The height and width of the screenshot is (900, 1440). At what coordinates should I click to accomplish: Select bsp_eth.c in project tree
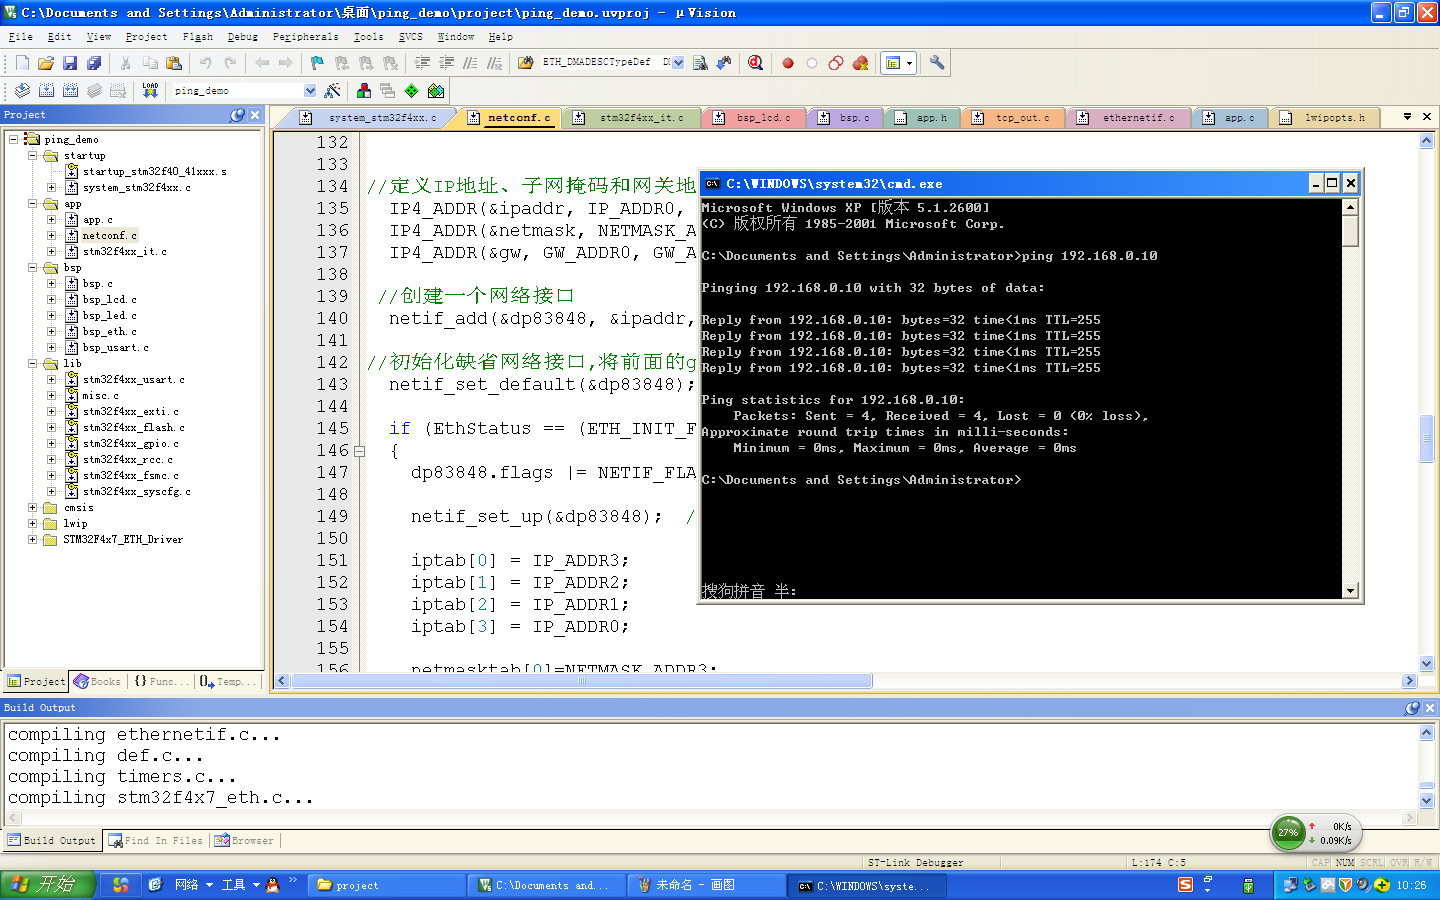(109, 332)
